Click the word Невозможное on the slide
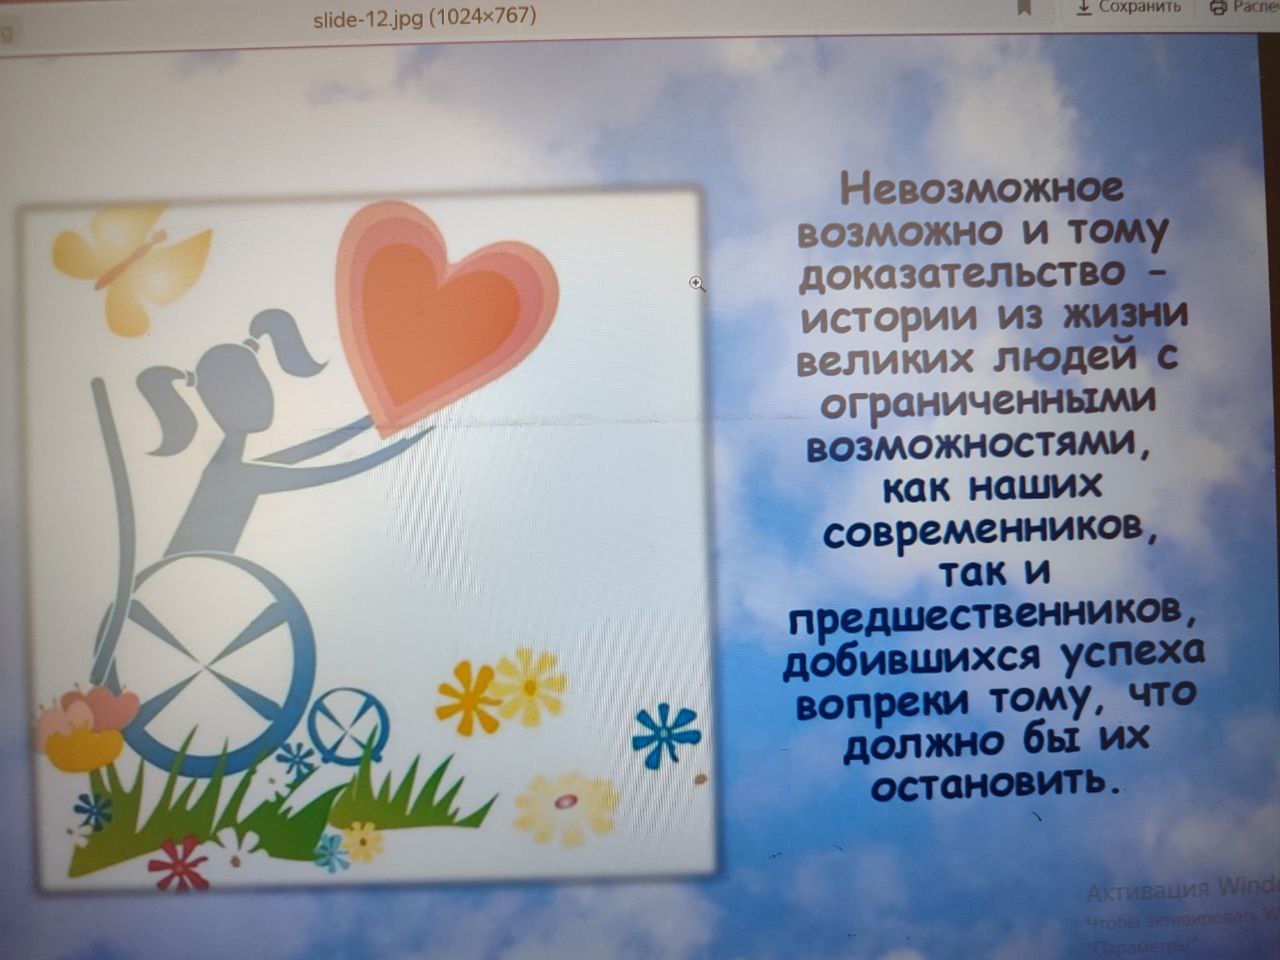 click(968, 188)
